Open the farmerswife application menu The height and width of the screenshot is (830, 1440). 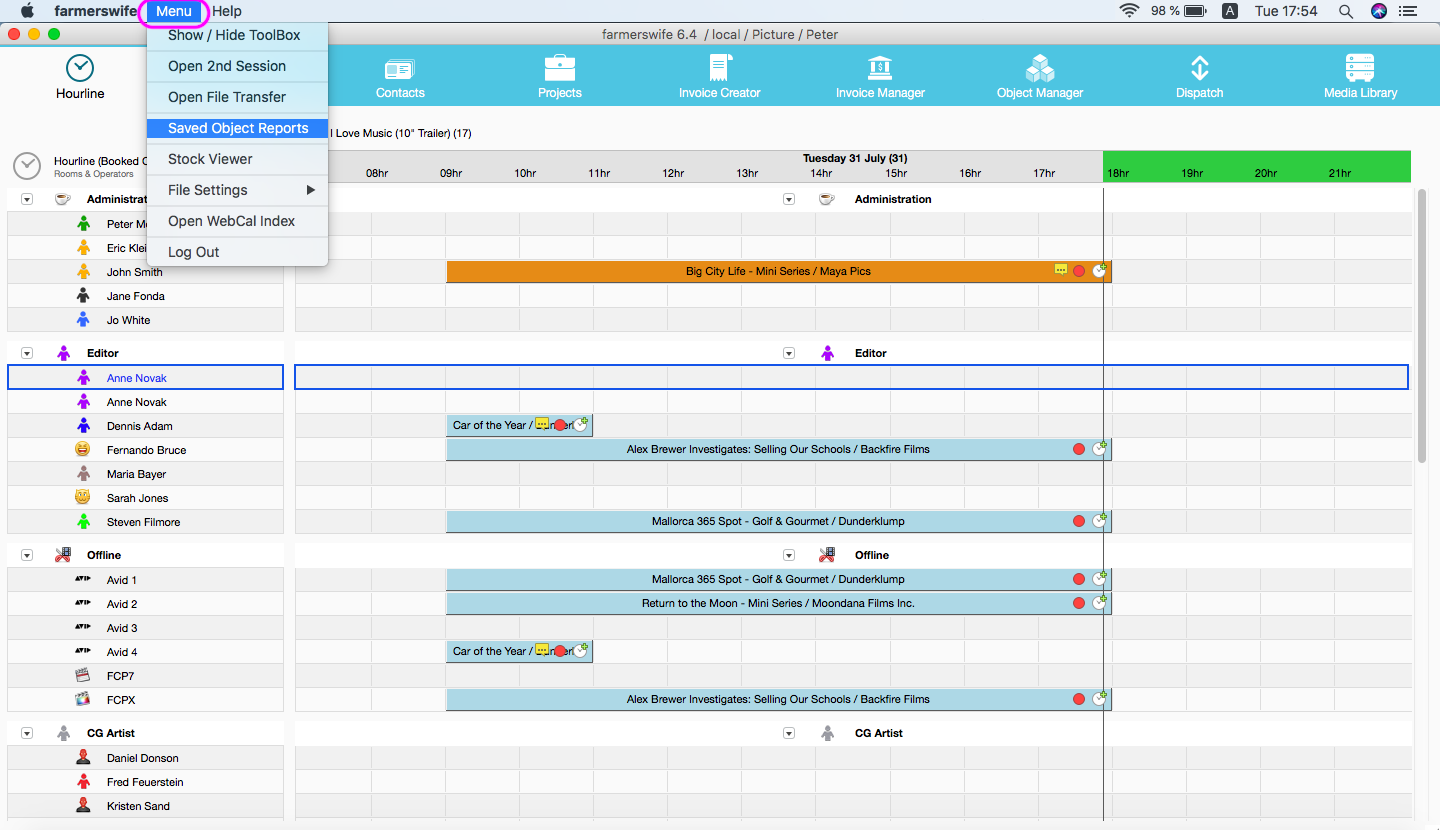[95, 11]
